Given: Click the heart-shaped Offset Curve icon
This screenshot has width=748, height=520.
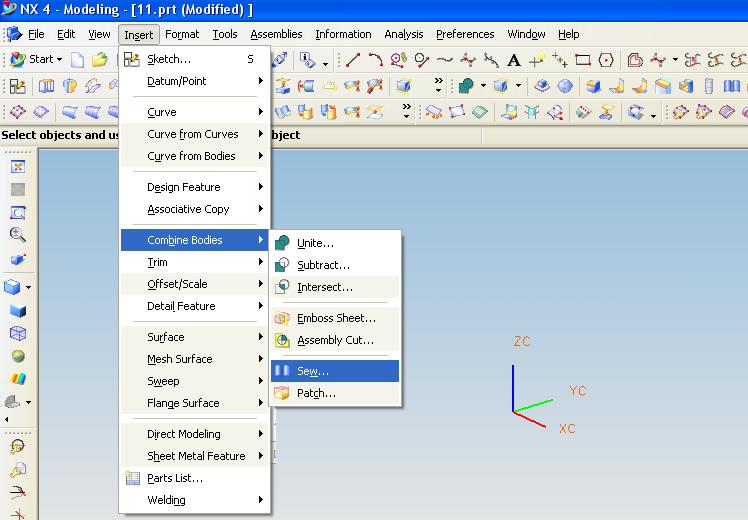Looking at the screenshot, I should [x=634, y=60].
